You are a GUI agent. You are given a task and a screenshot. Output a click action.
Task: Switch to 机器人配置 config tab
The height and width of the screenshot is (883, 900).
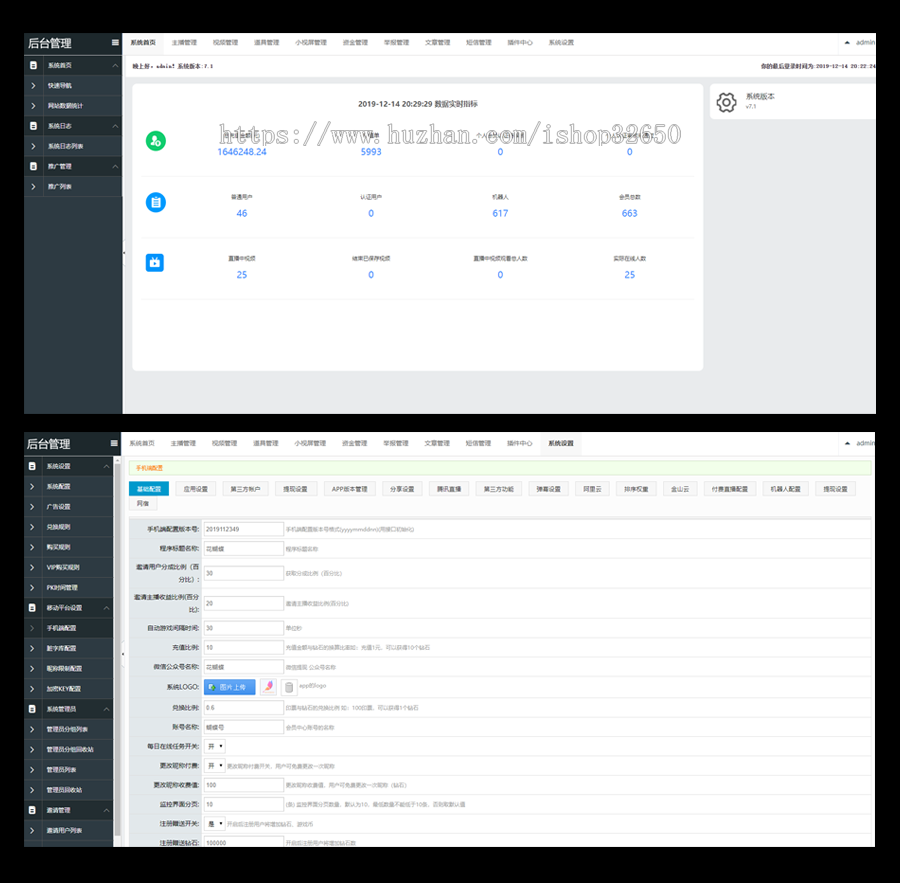pos(786,489)
